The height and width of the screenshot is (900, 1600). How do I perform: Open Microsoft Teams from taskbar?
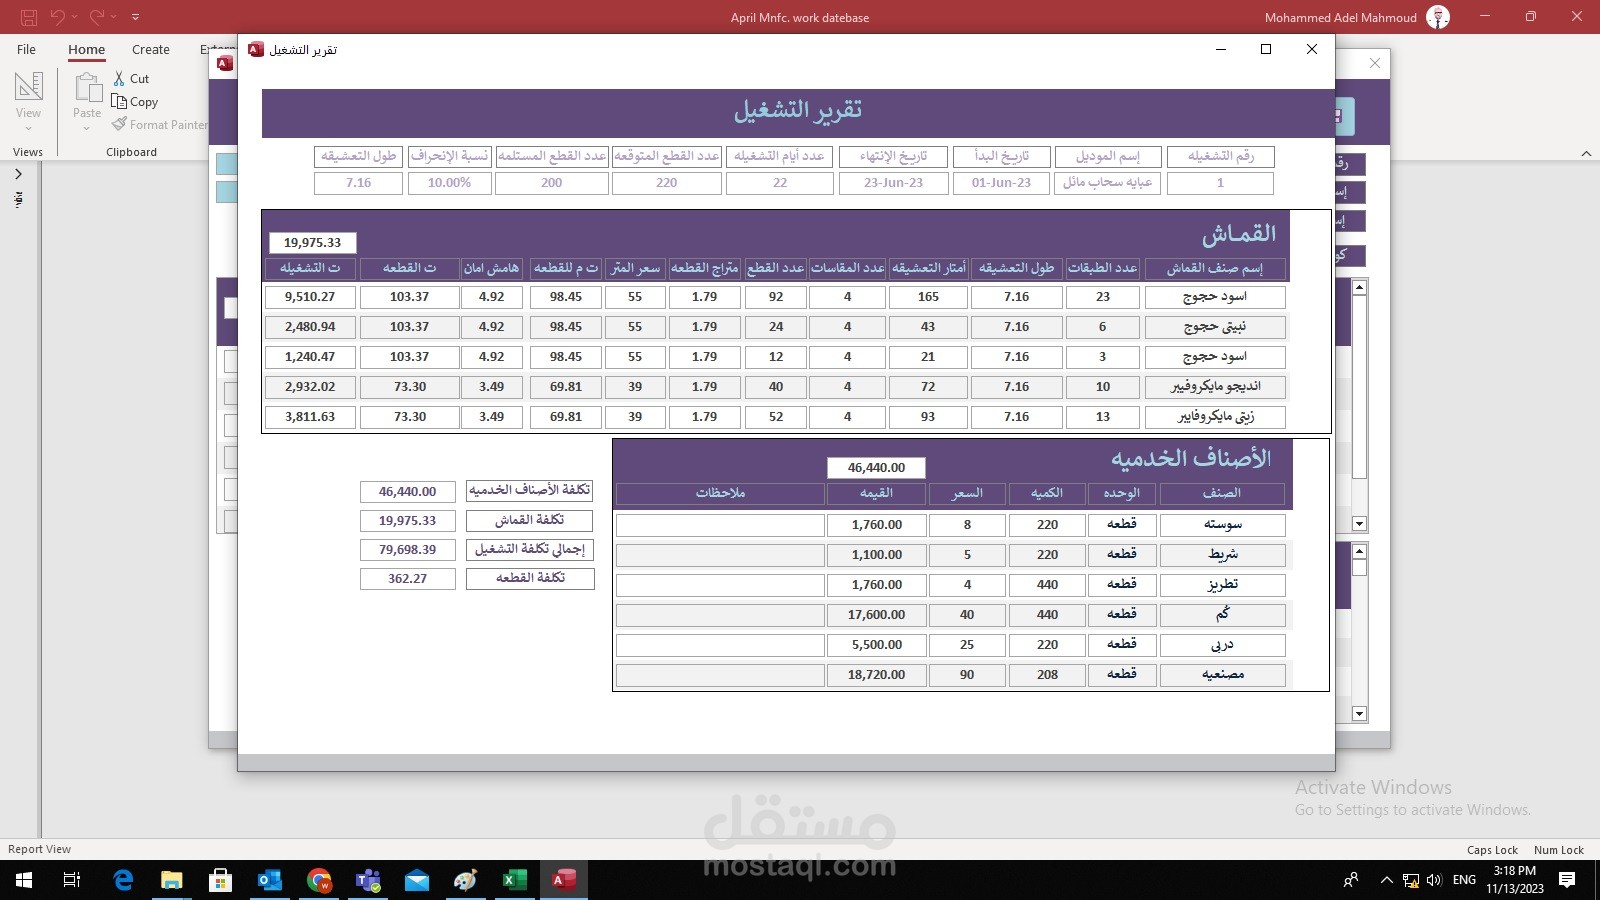point(368,880)
